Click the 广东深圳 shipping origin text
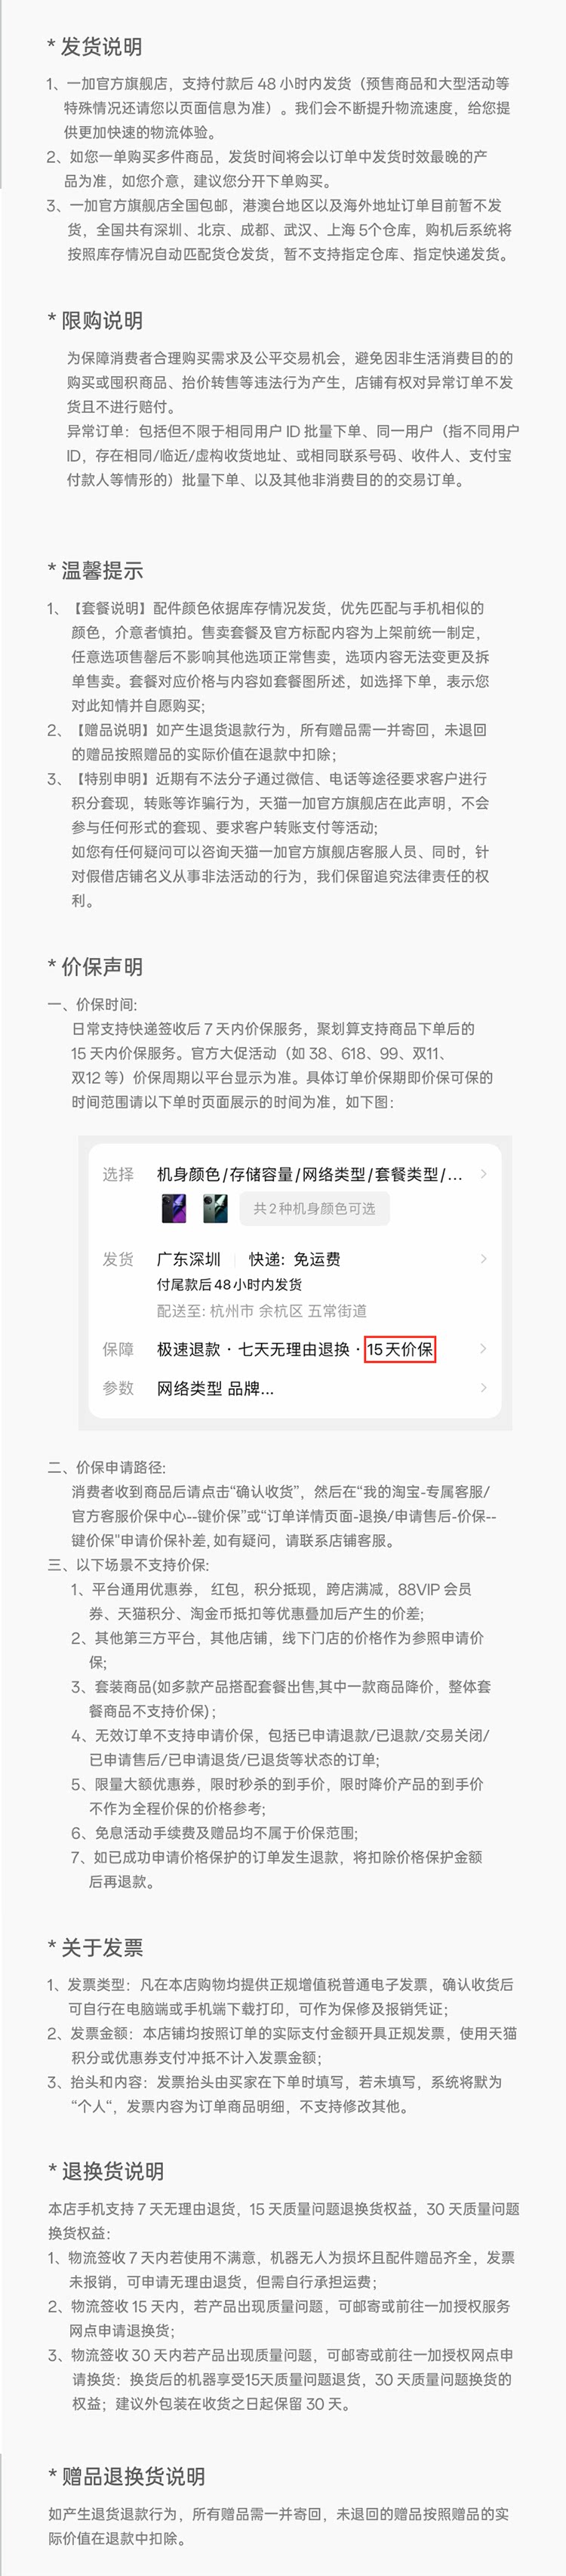Viewport: 566px width, 2576px height. coord(189,1259)
